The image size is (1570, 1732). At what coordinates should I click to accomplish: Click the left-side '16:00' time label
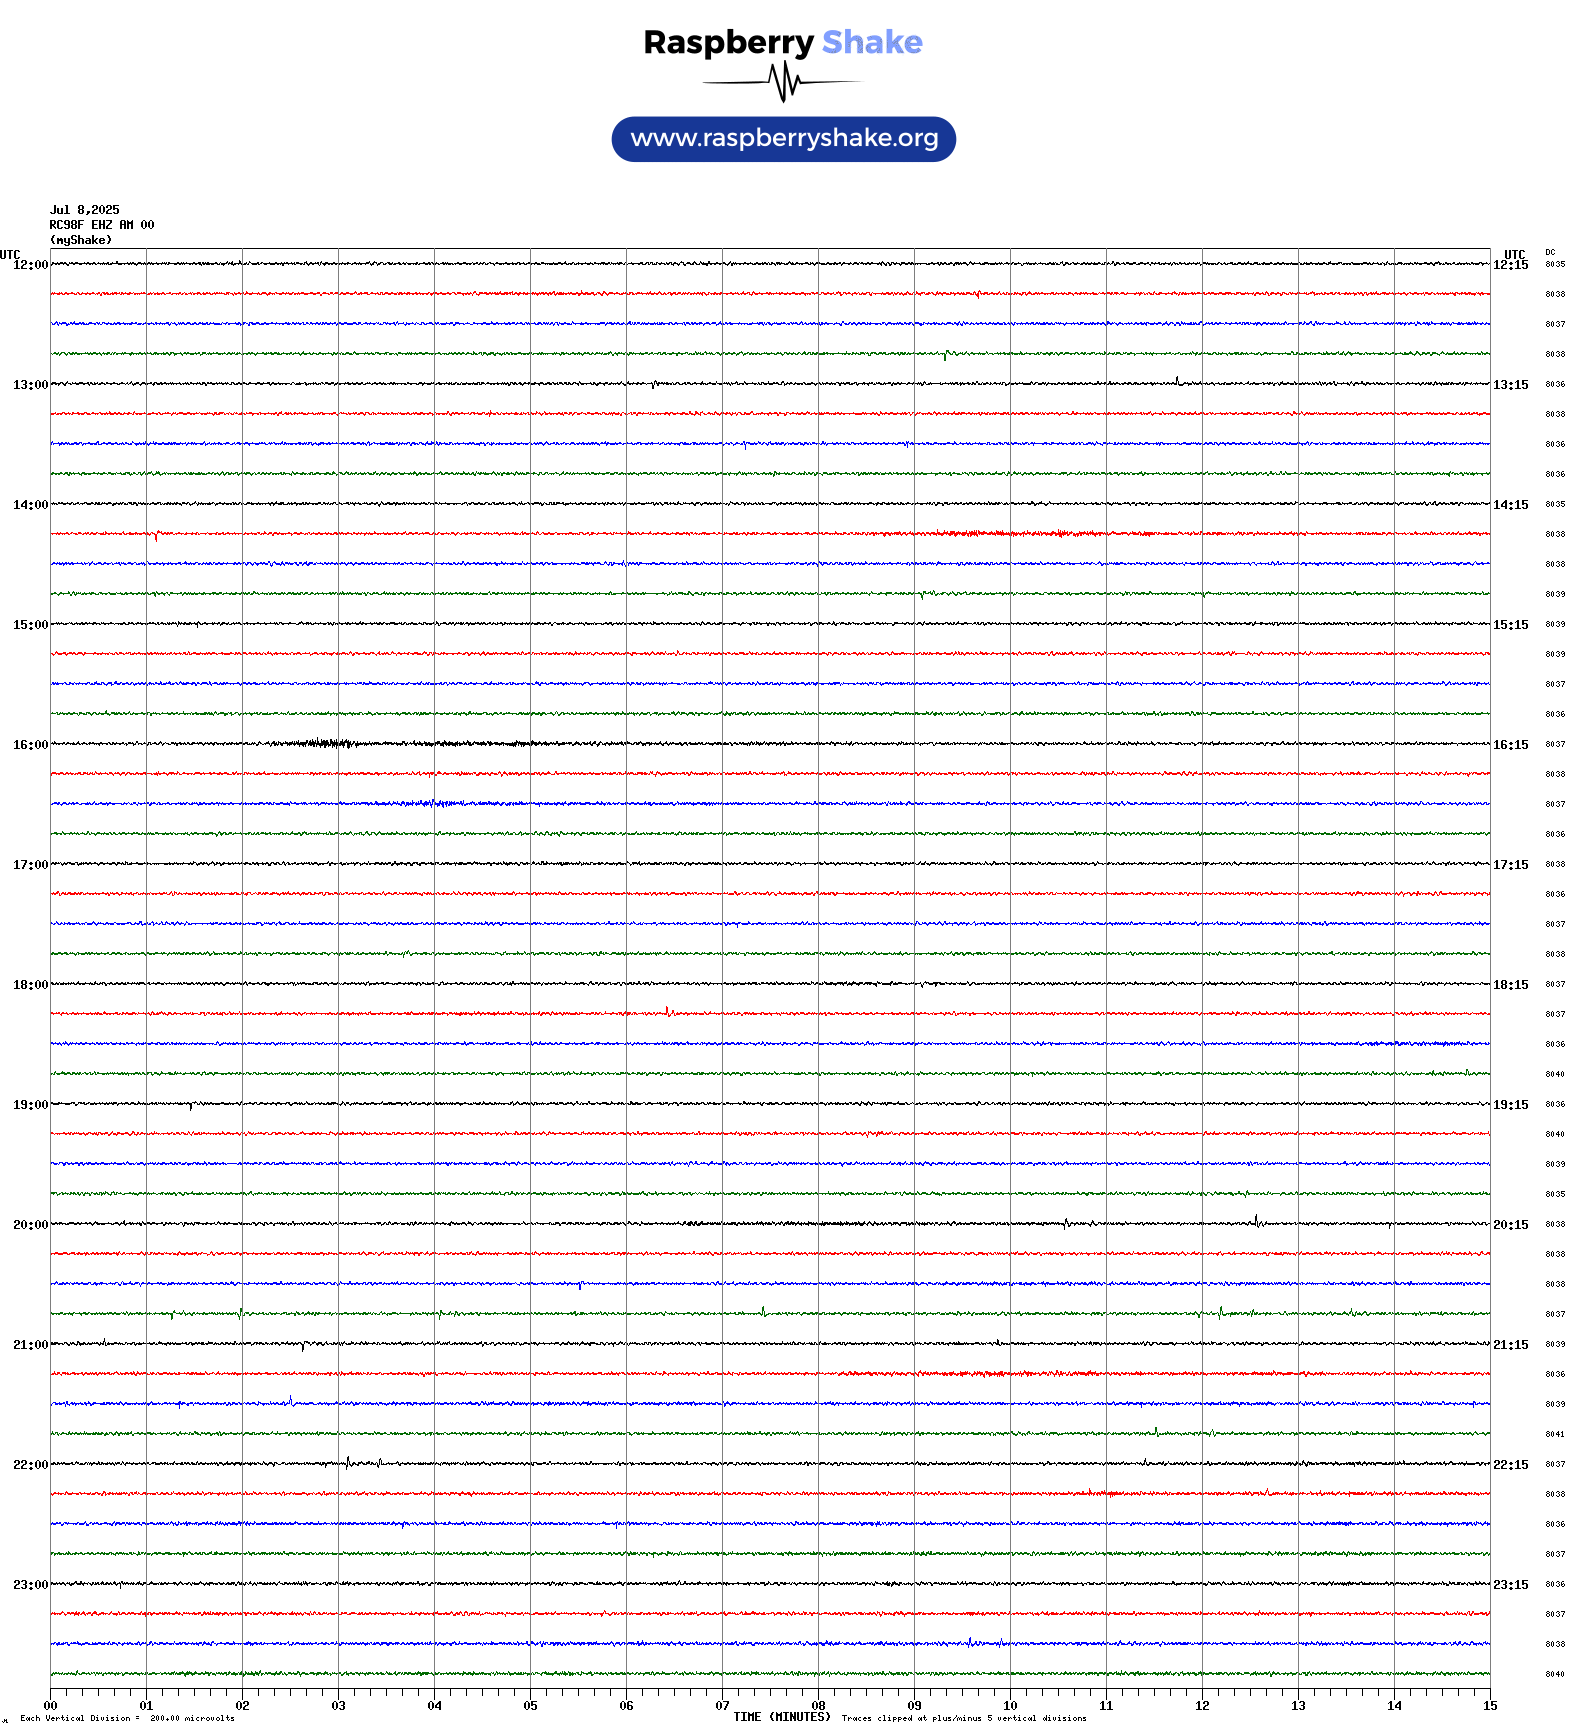tap(30, 745)
